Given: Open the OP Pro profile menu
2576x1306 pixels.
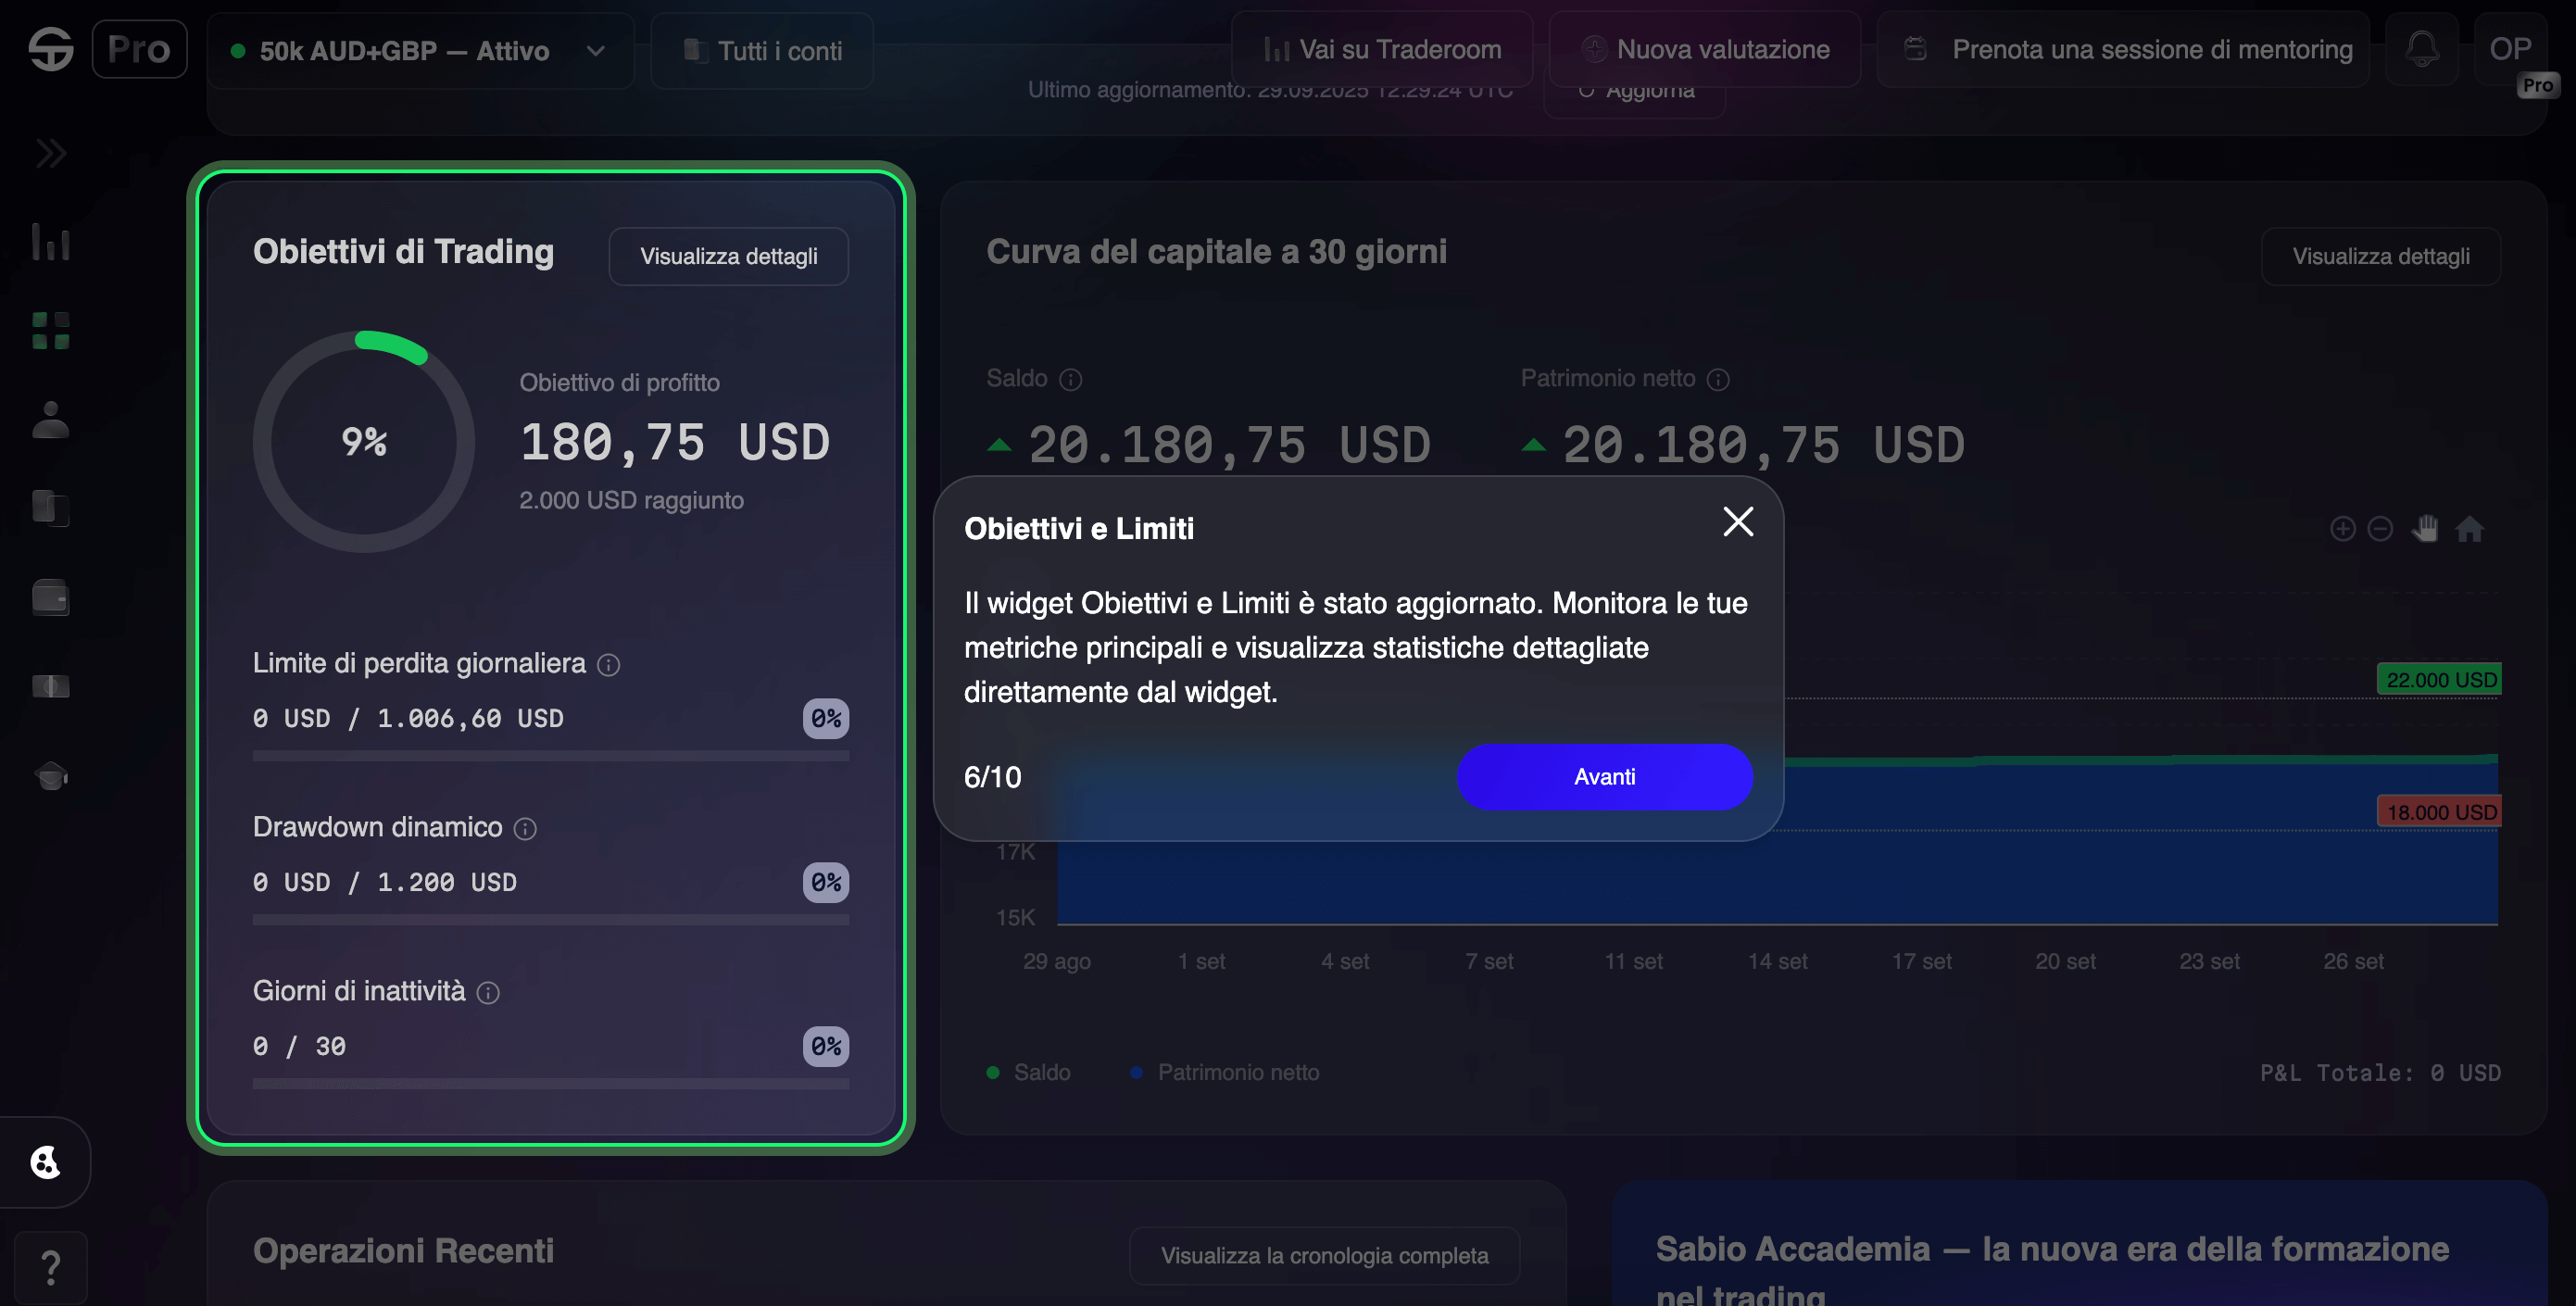Looking at the screenshot, I should 2512,49.
